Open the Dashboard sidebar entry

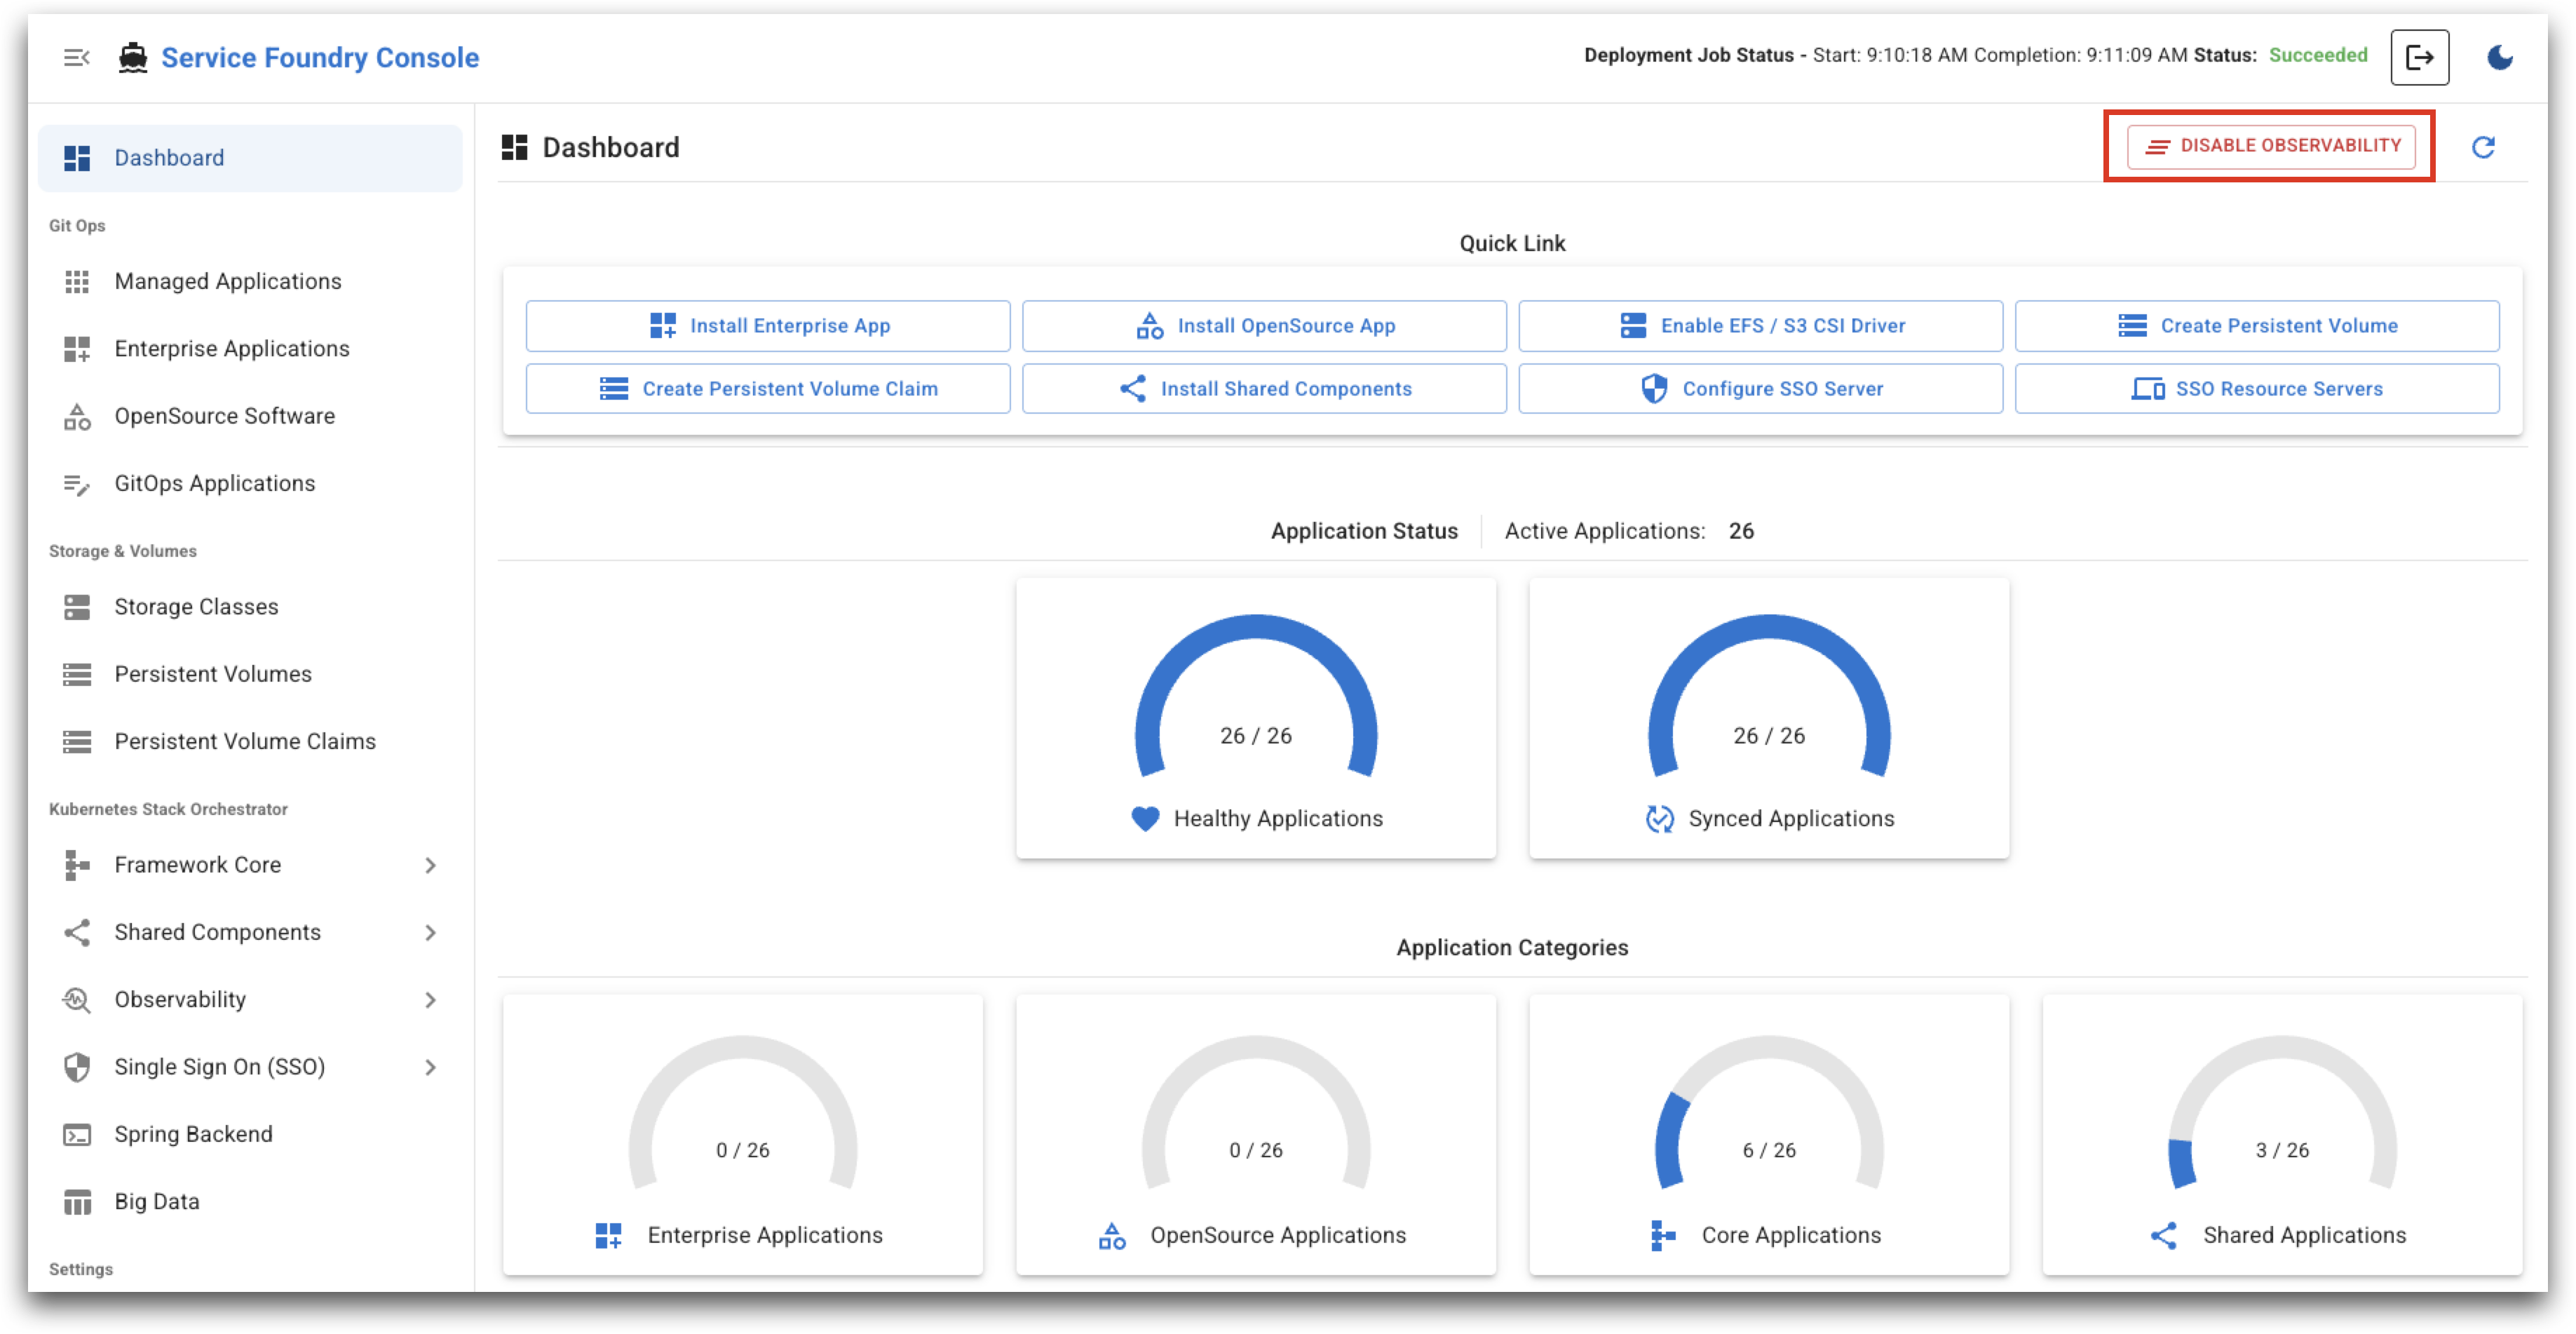169,157
